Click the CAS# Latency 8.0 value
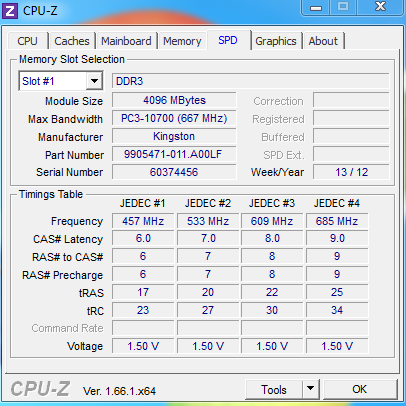This screenshot has height=406, width=406. 272,239
